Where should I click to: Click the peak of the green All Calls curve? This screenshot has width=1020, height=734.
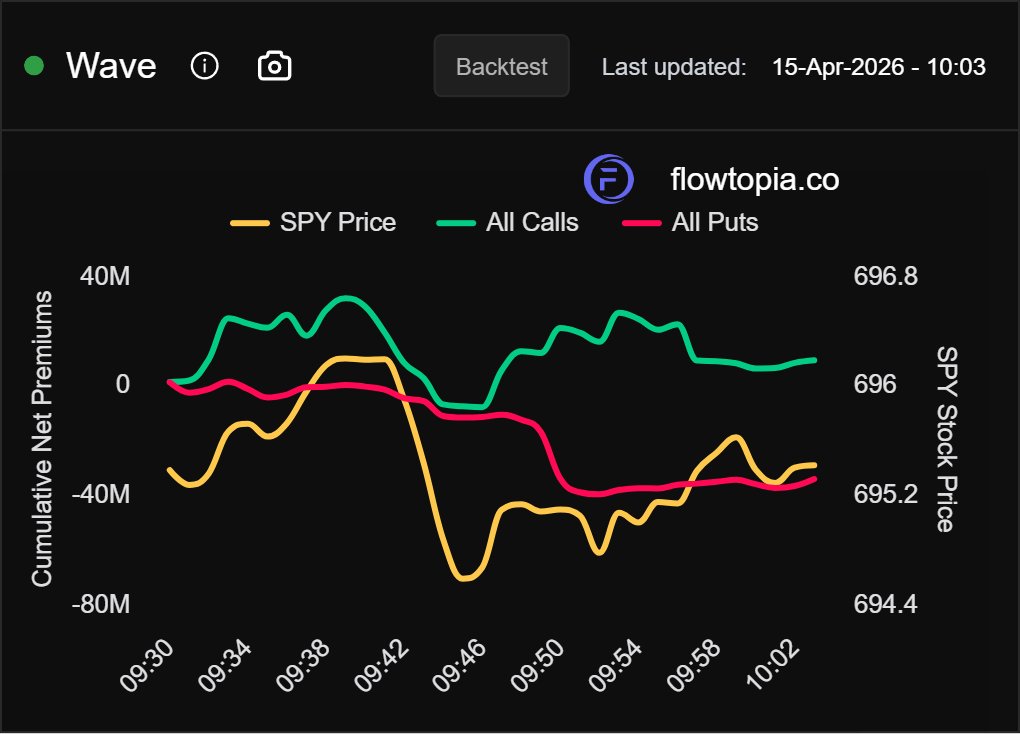click(344, 297)
